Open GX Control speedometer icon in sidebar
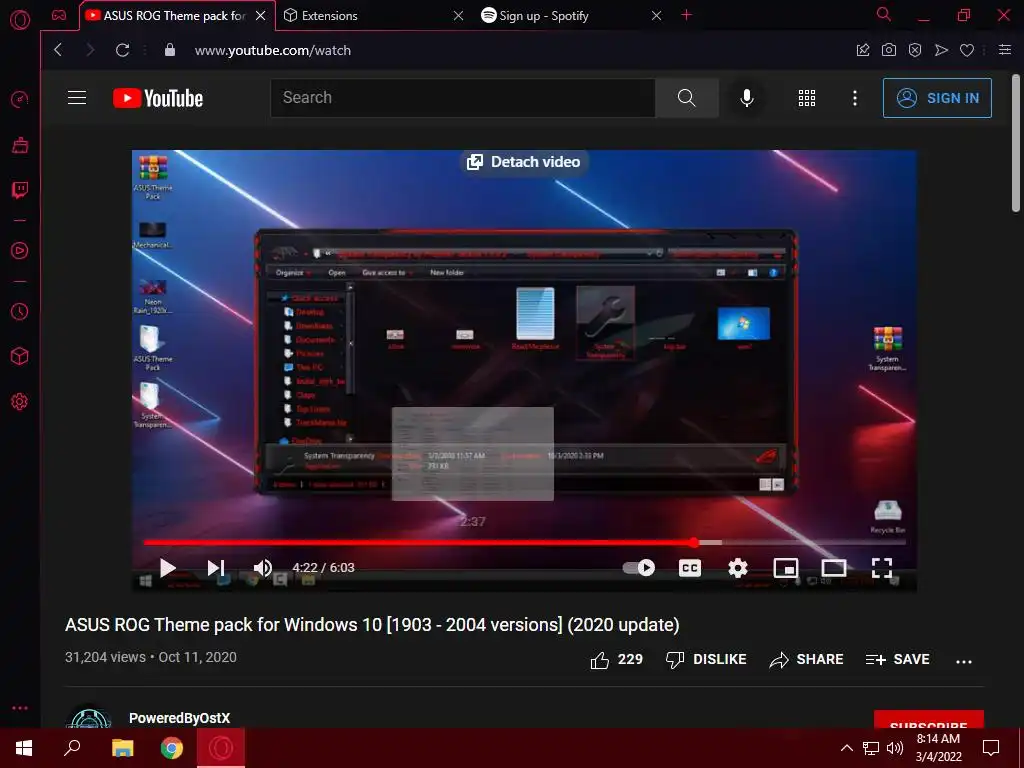 coord(20,99)
